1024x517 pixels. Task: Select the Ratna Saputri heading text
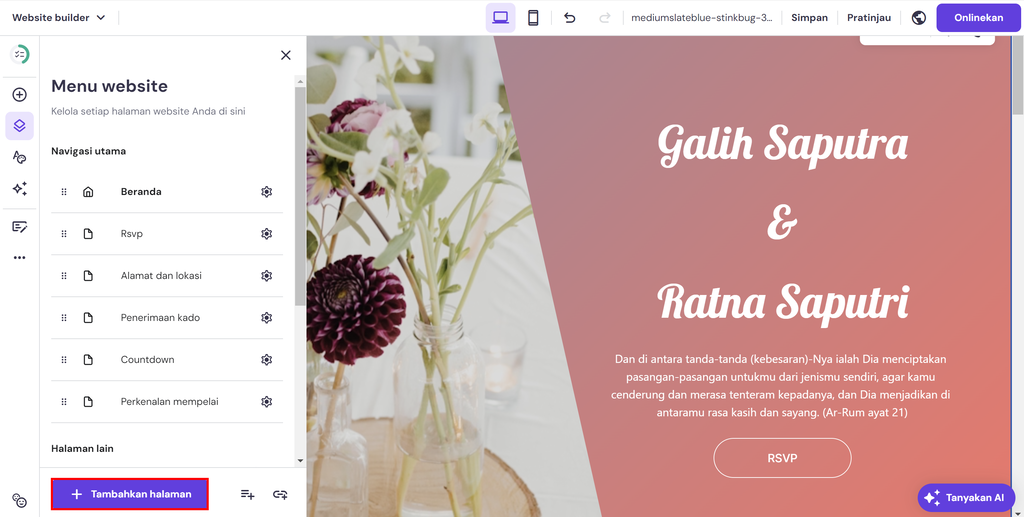pyautogui.click(x=782, y=303)
